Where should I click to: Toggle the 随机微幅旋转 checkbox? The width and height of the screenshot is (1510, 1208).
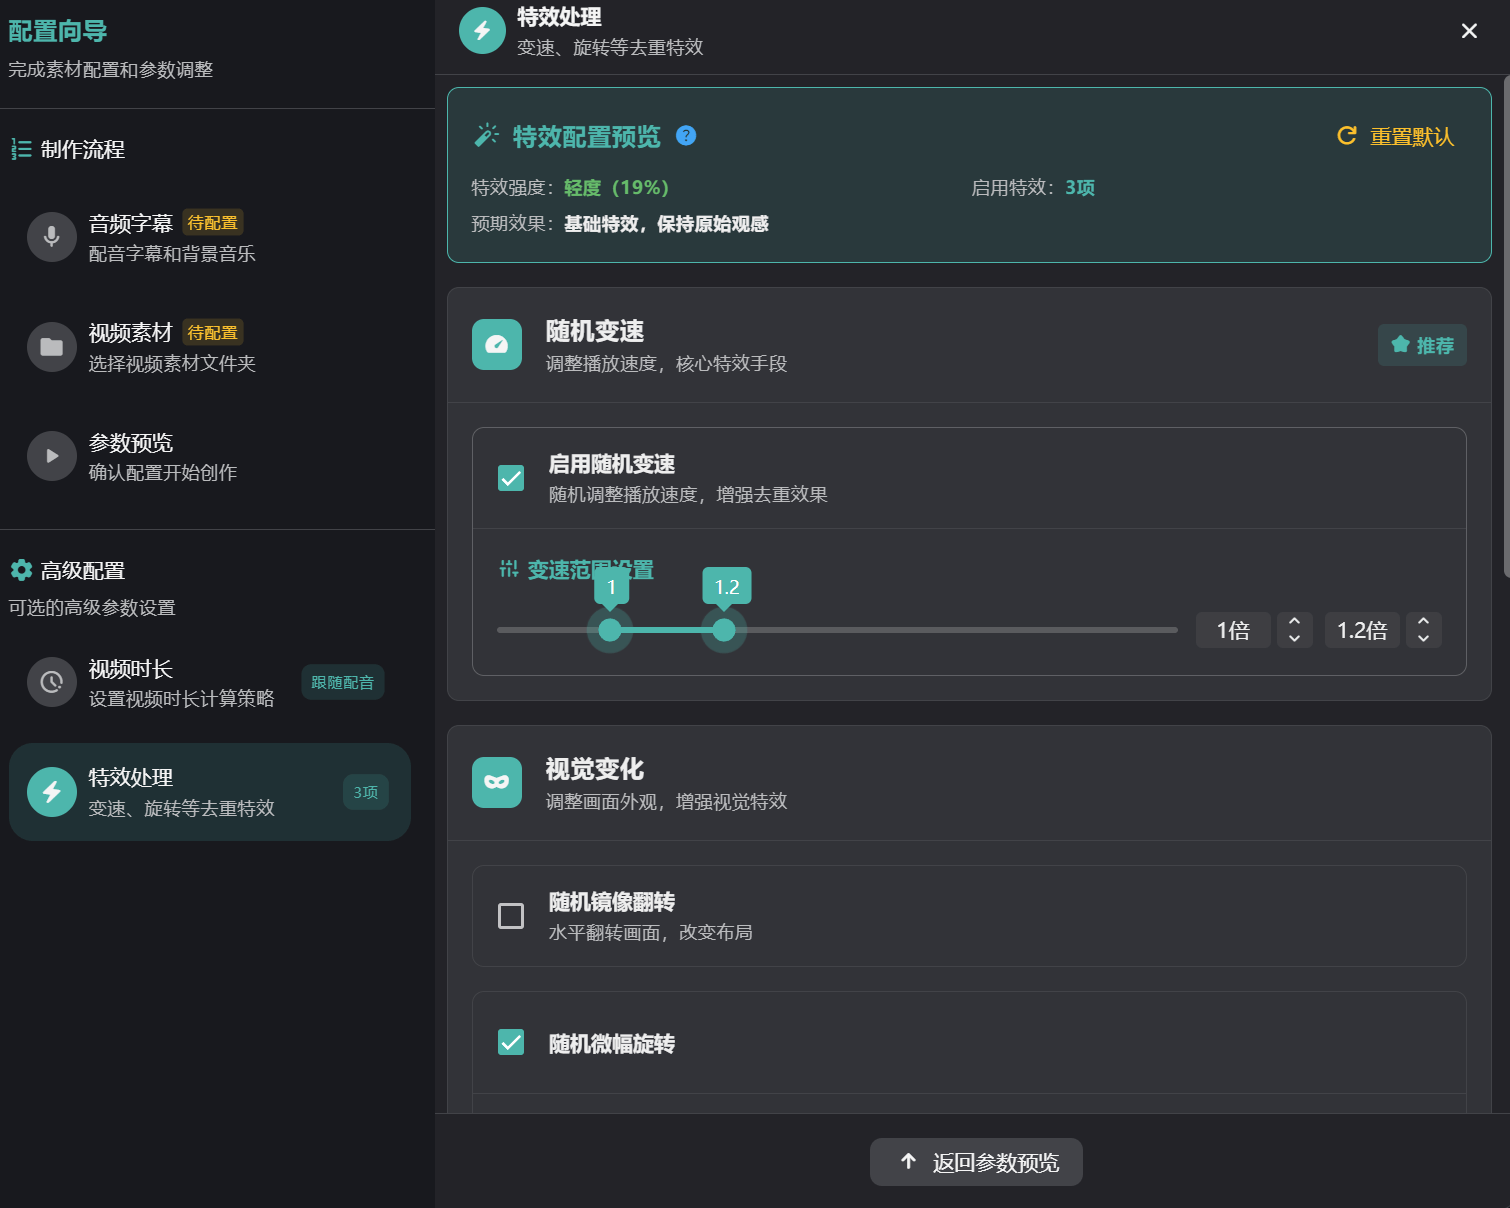click(511, 1043)
